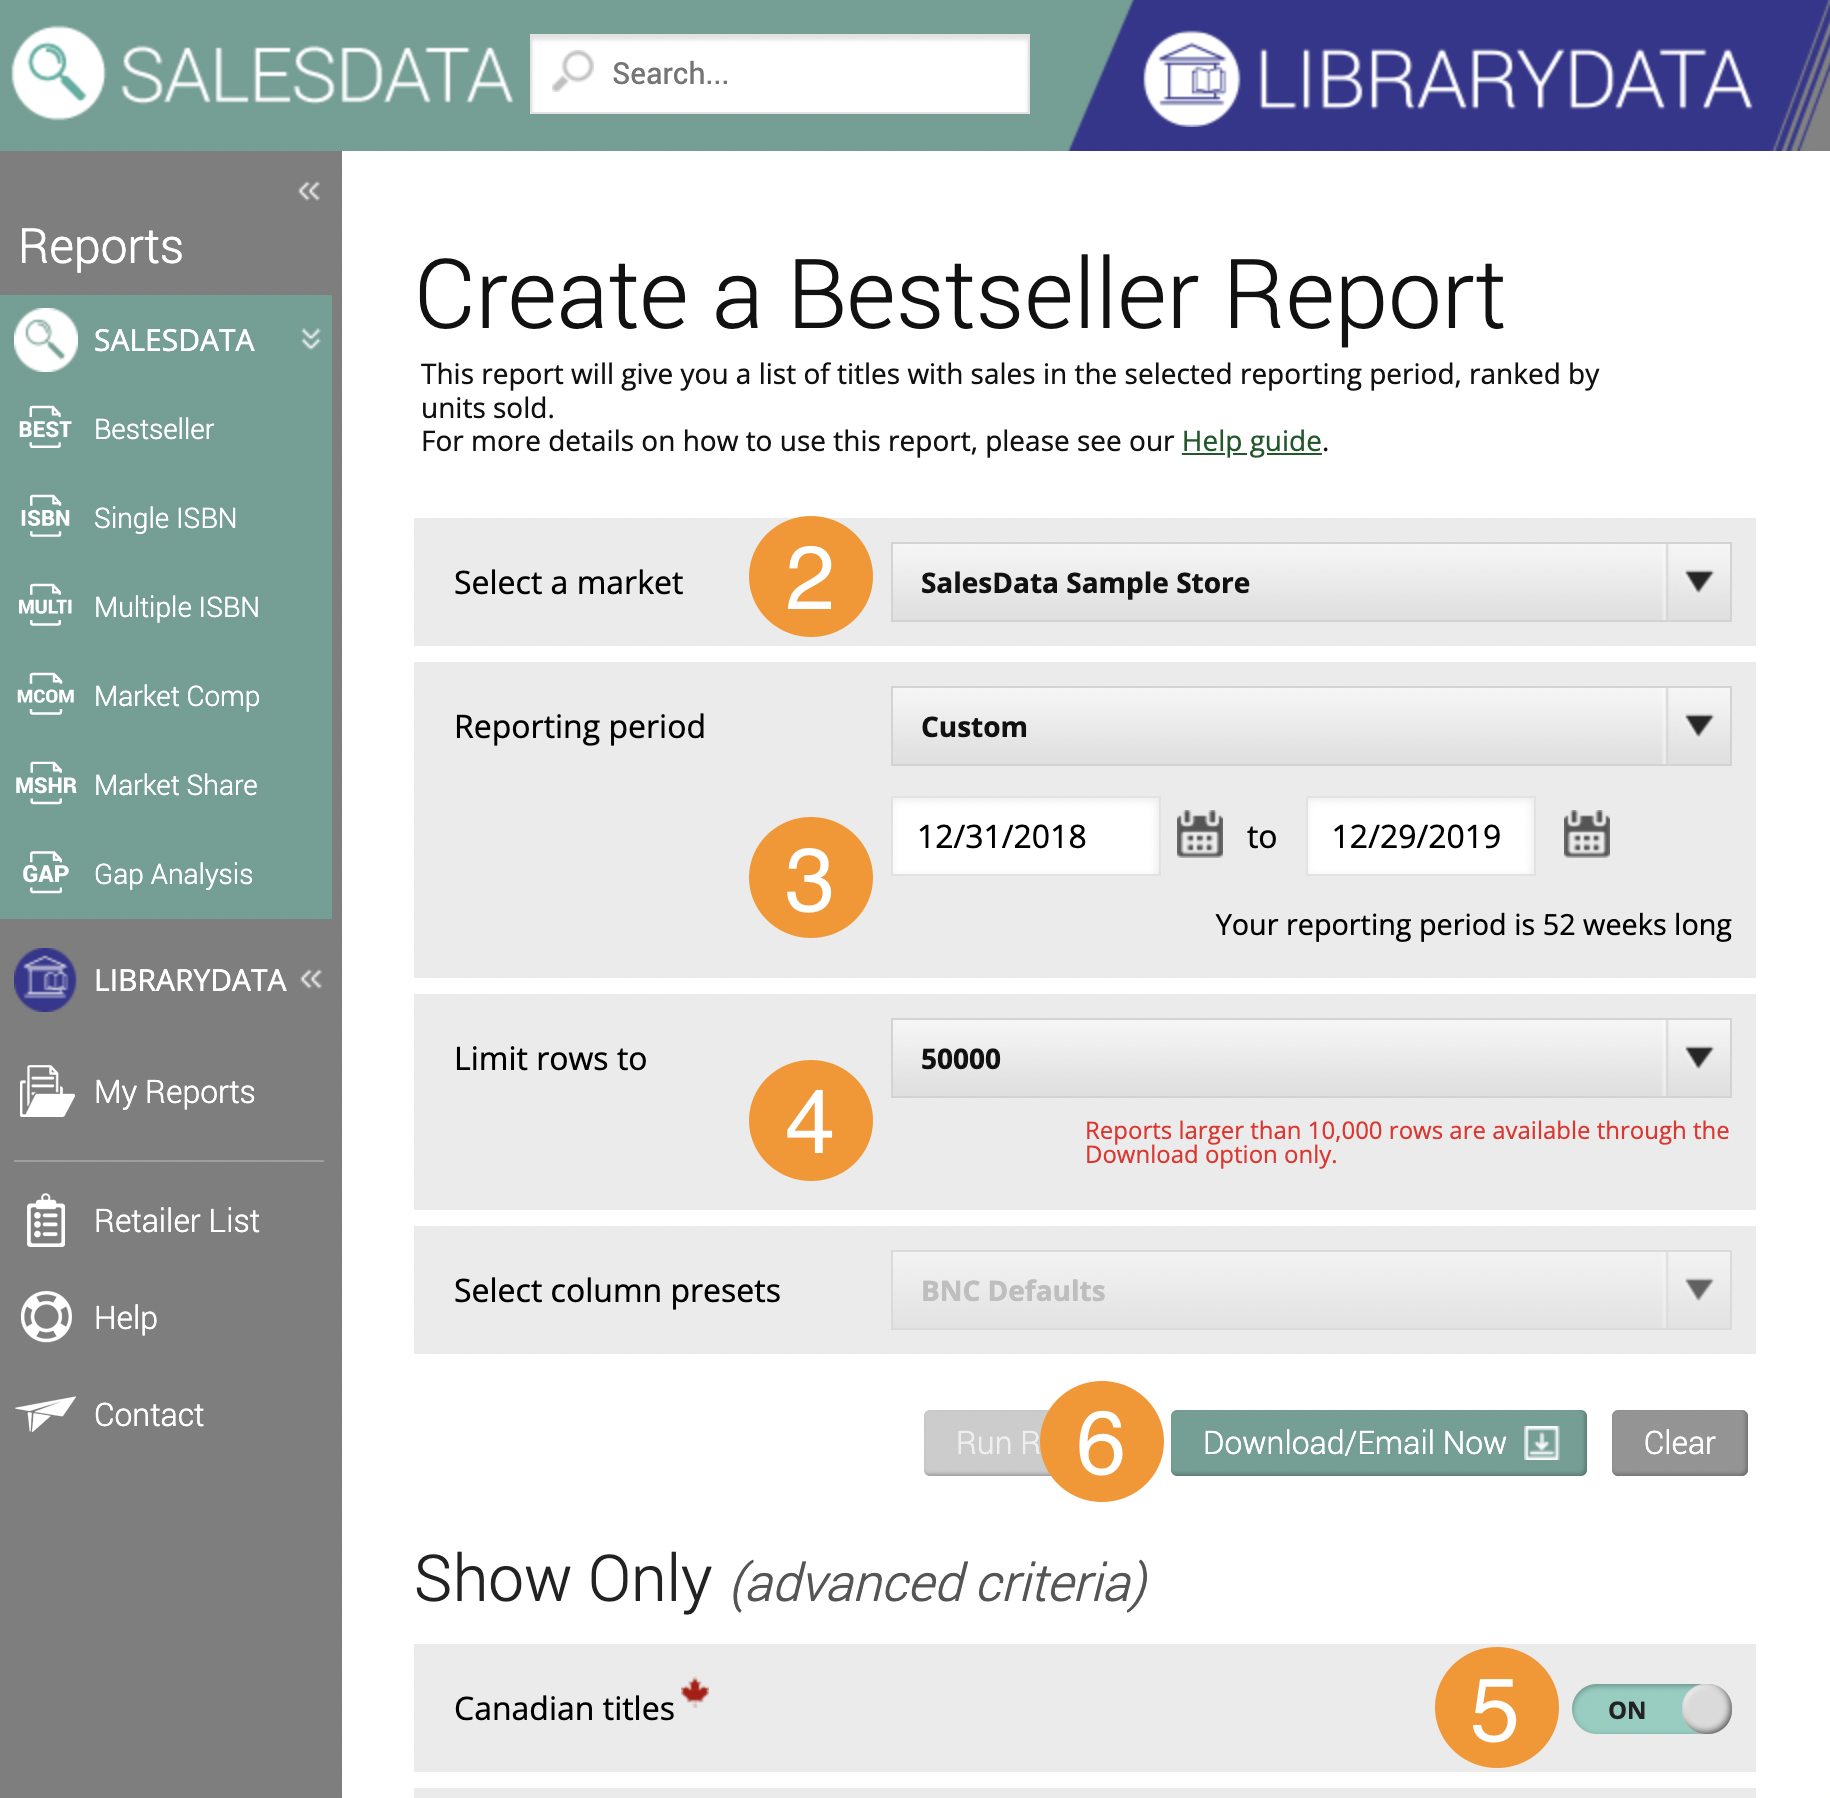This screenshot has height=1798, width=1830.
Task: Turn off the Canadian titles switch
Action: pyautogui.click(x=1652, y=1709)
